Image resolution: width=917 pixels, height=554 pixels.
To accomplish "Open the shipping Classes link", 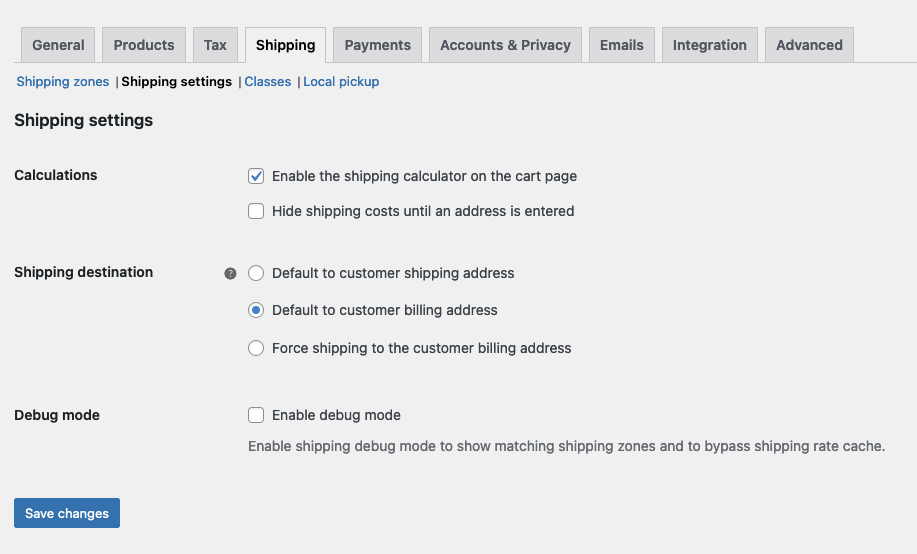I will [268, 82].
